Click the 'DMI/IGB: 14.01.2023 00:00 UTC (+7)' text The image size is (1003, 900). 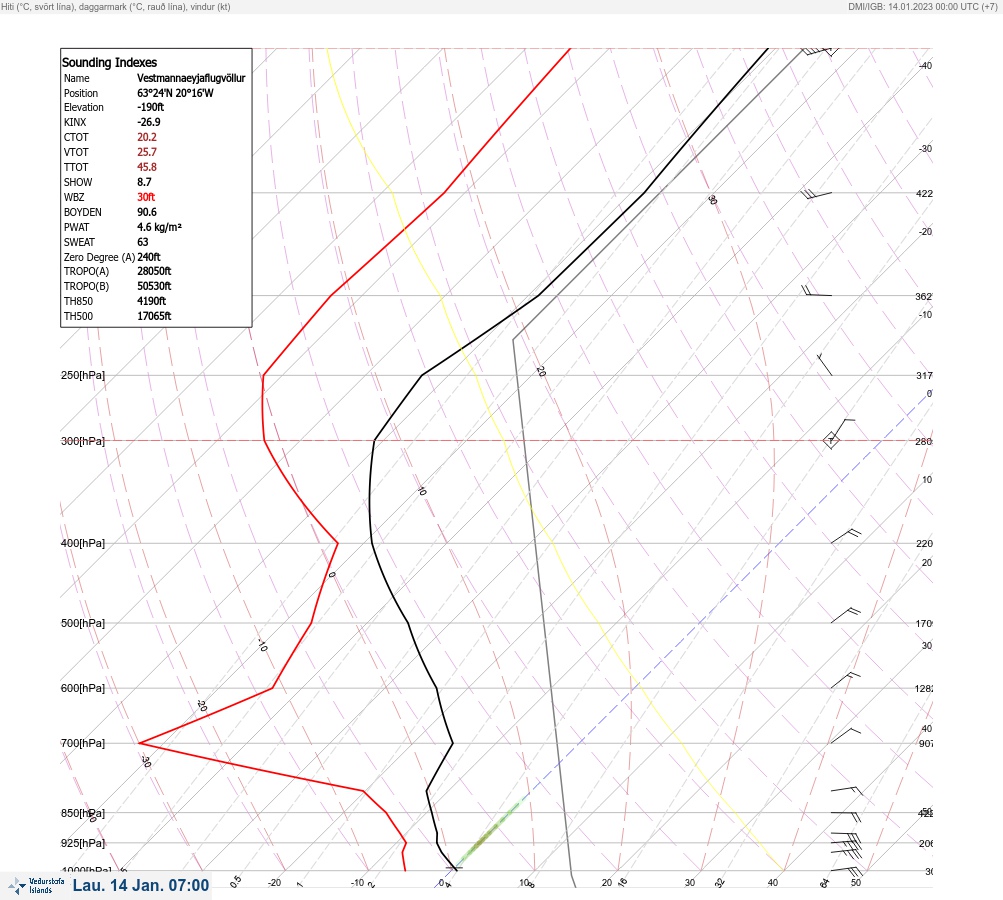coord(923,6)
